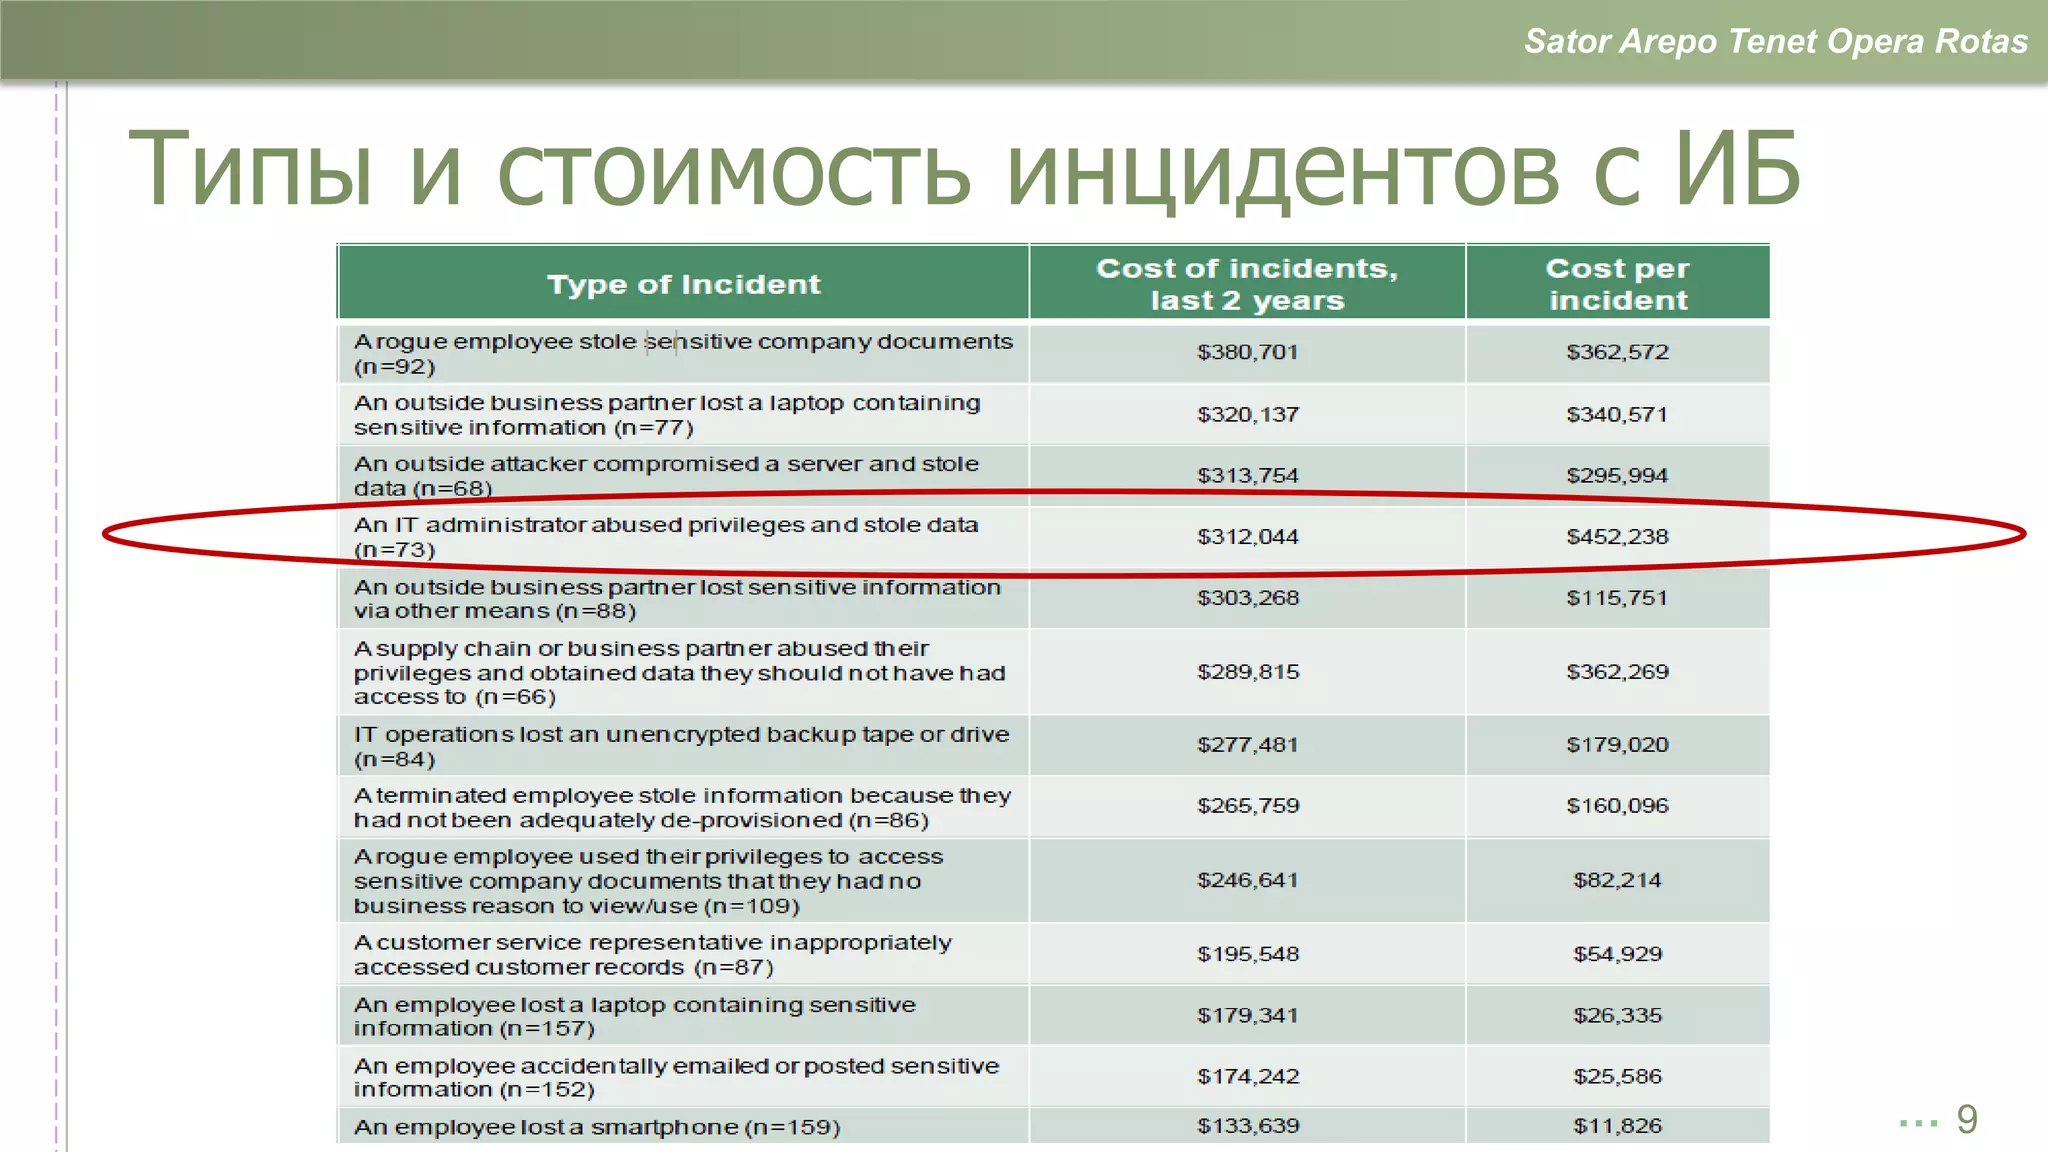Select the 'terminated employee stole information' row text
The height and width of the screenshot is (1152, 2048).
point(682,807)
